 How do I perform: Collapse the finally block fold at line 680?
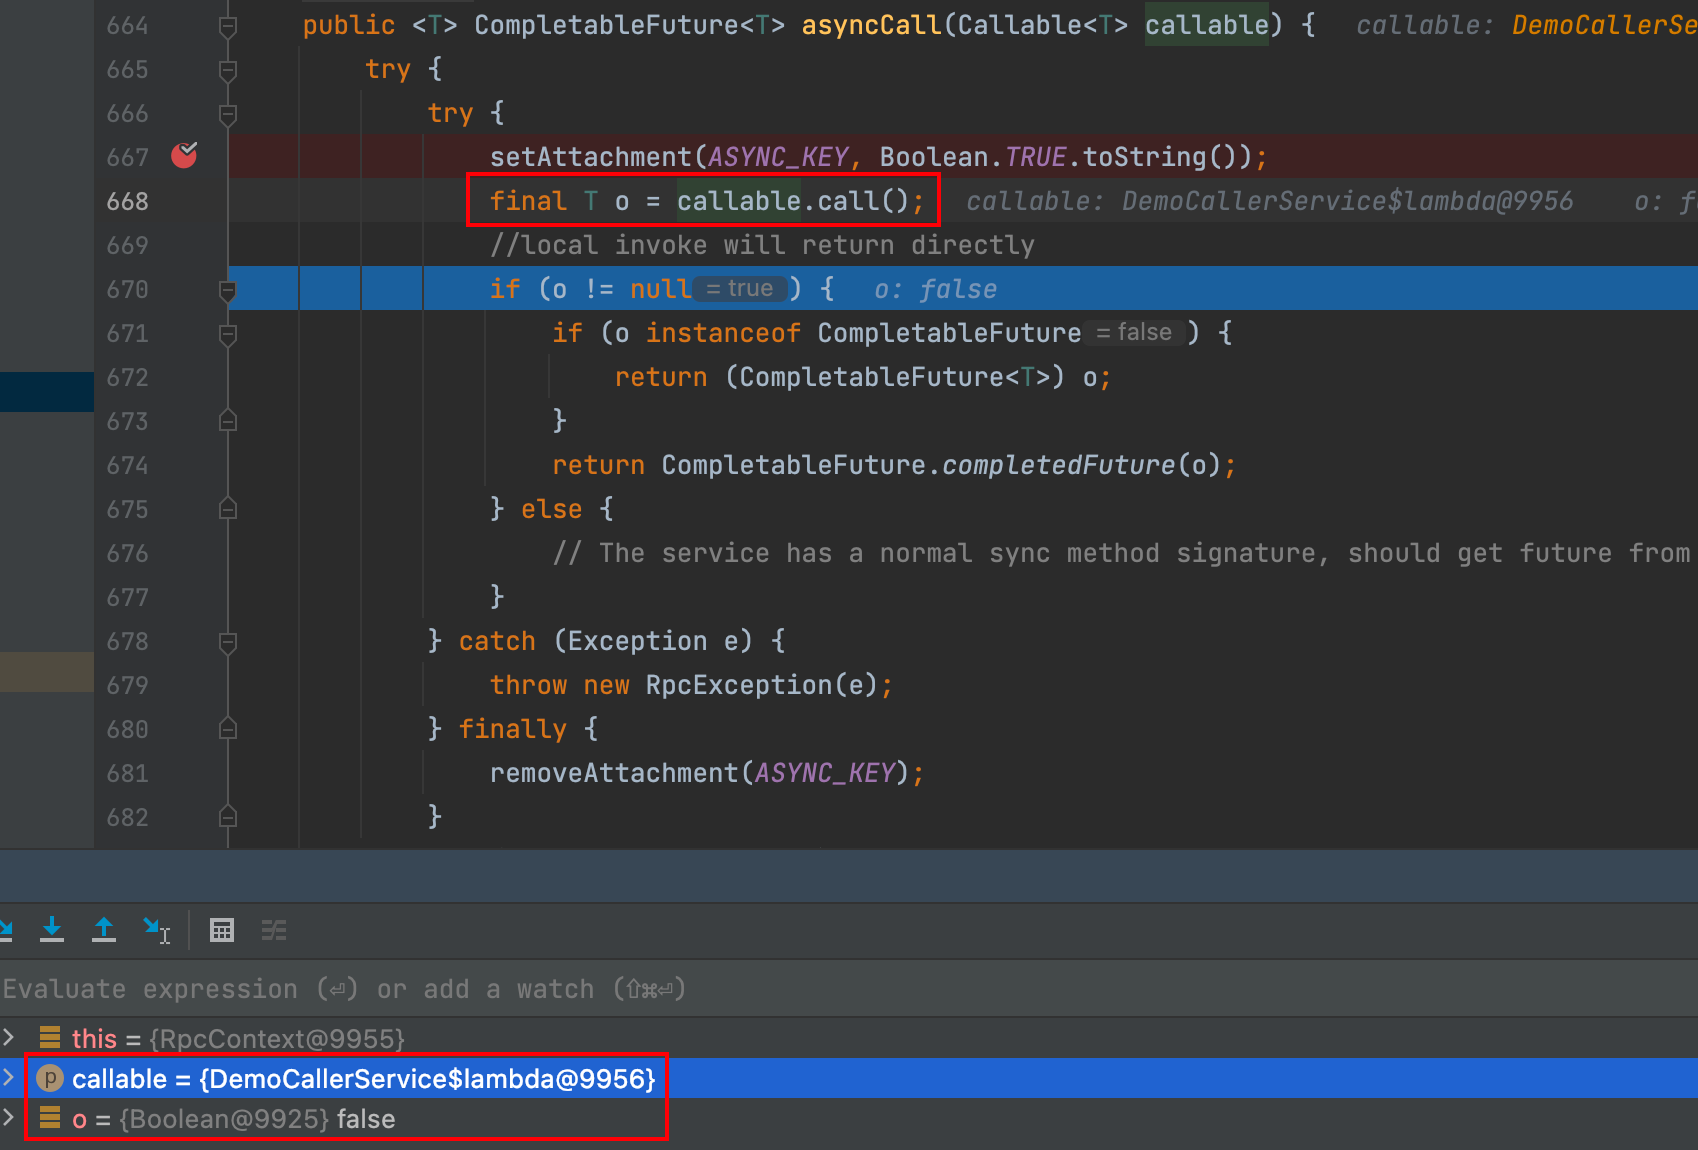[x=228, y=729]
